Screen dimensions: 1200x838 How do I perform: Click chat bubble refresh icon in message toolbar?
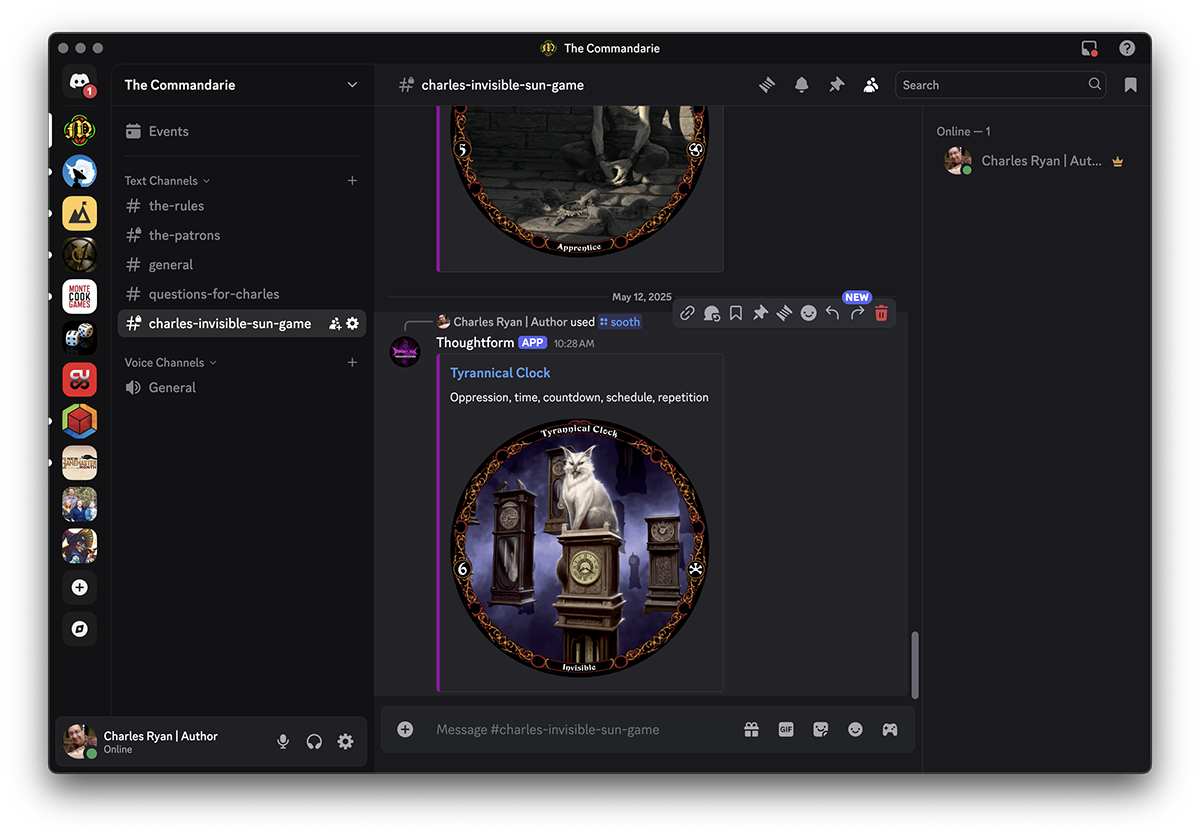pos(712,313)
